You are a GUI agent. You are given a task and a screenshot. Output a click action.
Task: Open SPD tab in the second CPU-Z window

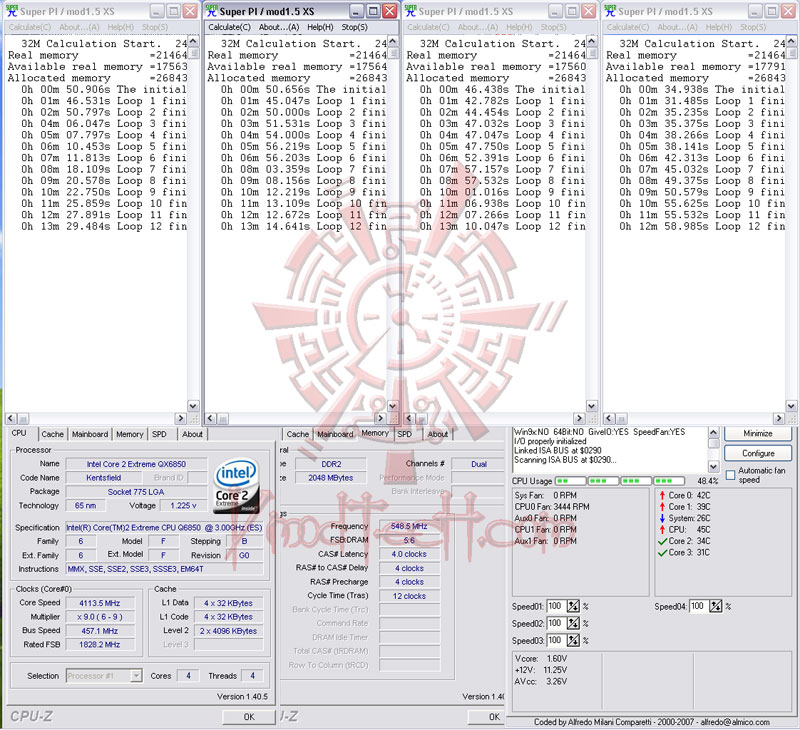404,434
